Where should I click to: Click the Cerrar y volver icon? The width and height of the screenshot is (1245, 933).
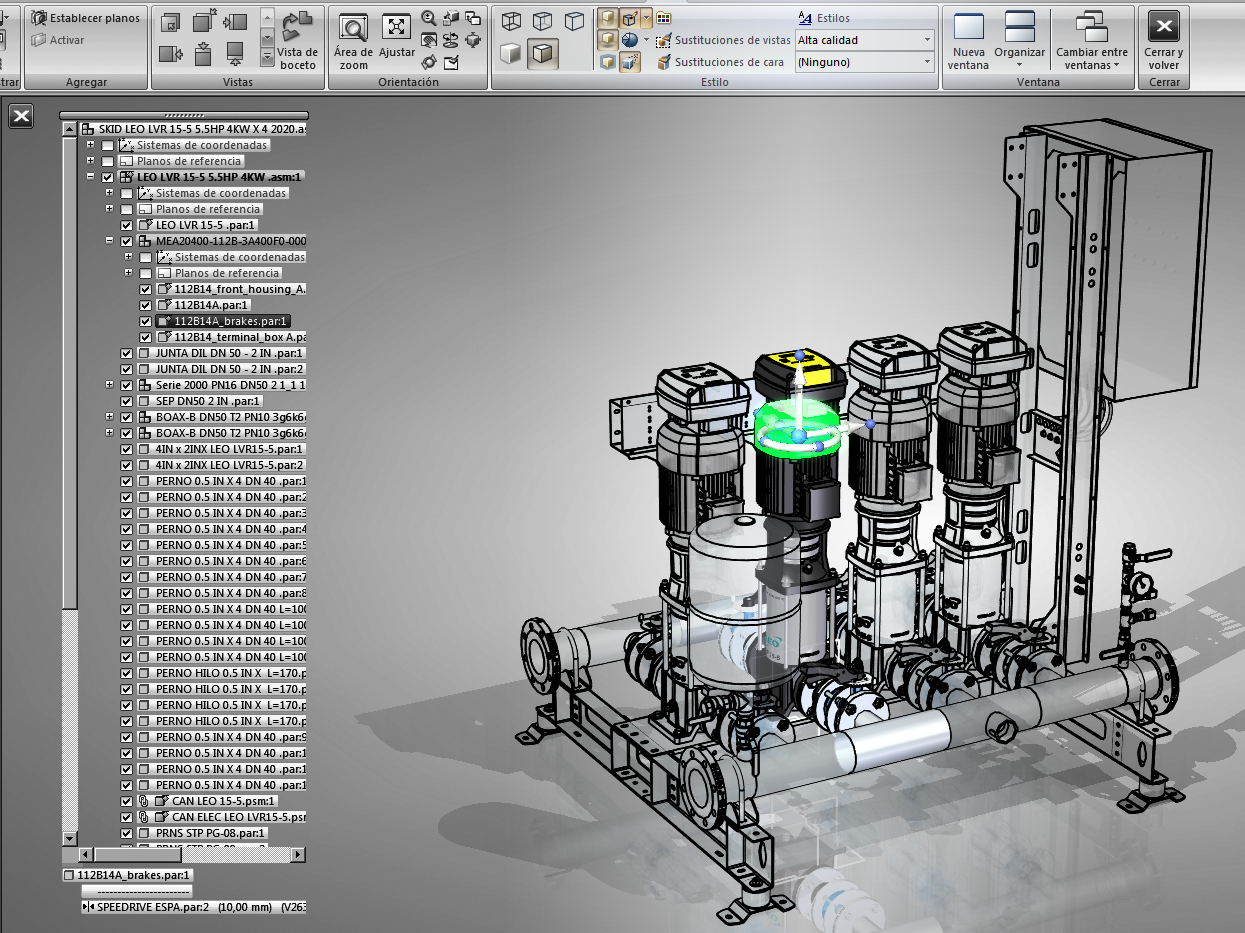pos(1163,26)
